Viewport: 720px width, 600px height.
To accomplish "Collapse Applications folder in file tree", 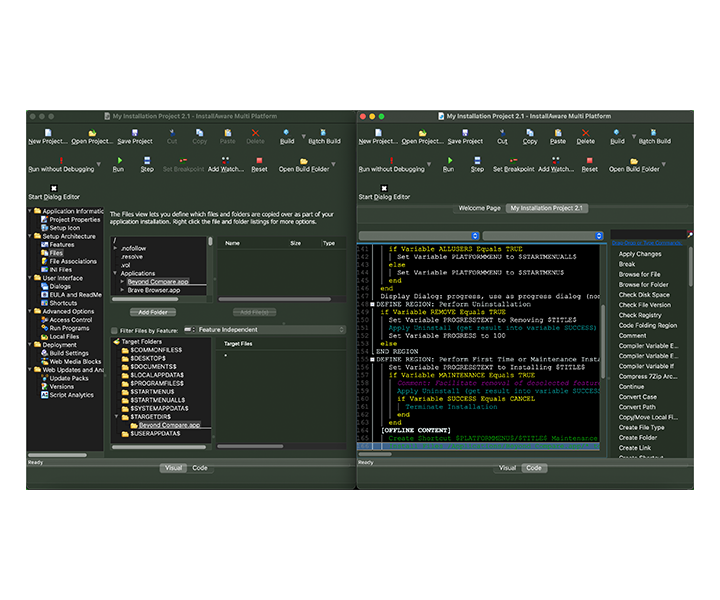I will [115, 273].
